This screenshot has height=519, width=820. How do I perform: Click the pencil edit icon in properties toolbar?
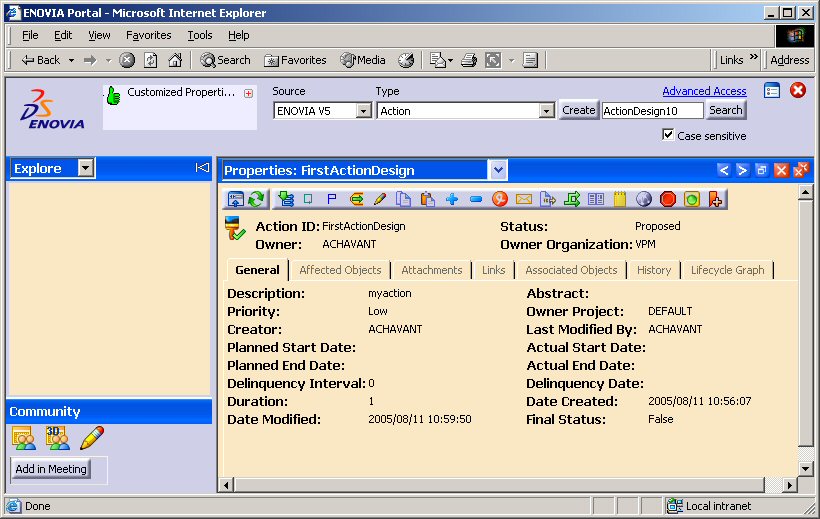(x=380, y=199)
